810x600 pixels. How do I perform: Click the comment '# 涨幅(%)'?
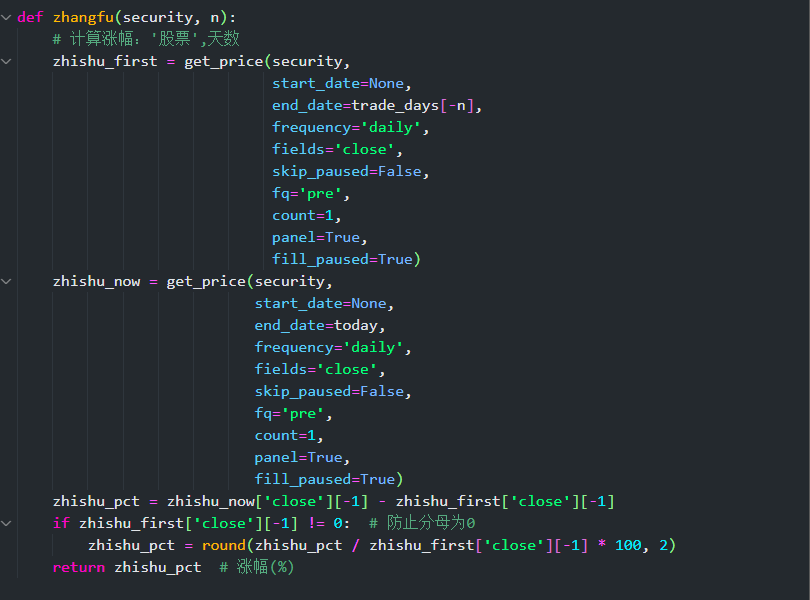click(x=257, y=567)
